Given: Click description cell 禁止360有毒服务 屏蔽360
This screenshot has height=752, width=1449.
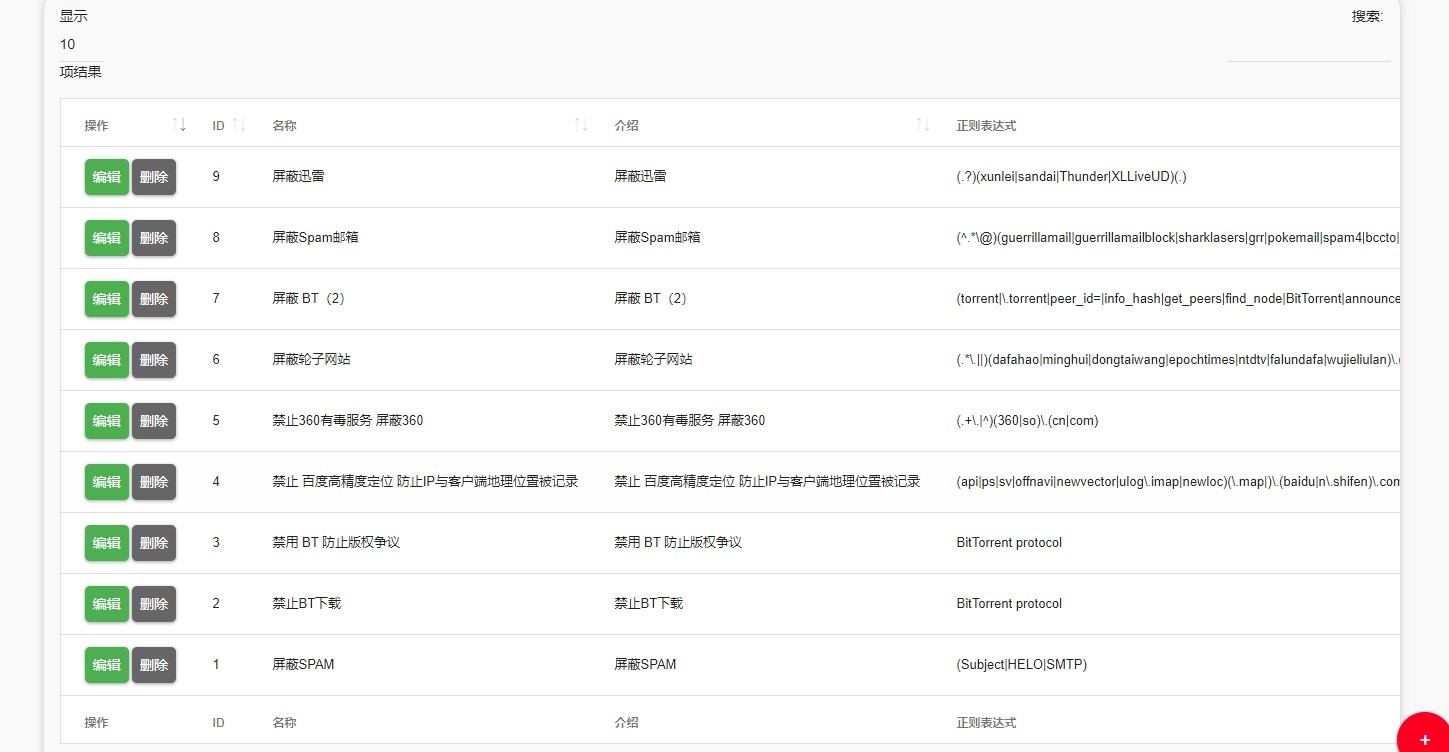Looking at the screenshot, I should tap(689, 420).
